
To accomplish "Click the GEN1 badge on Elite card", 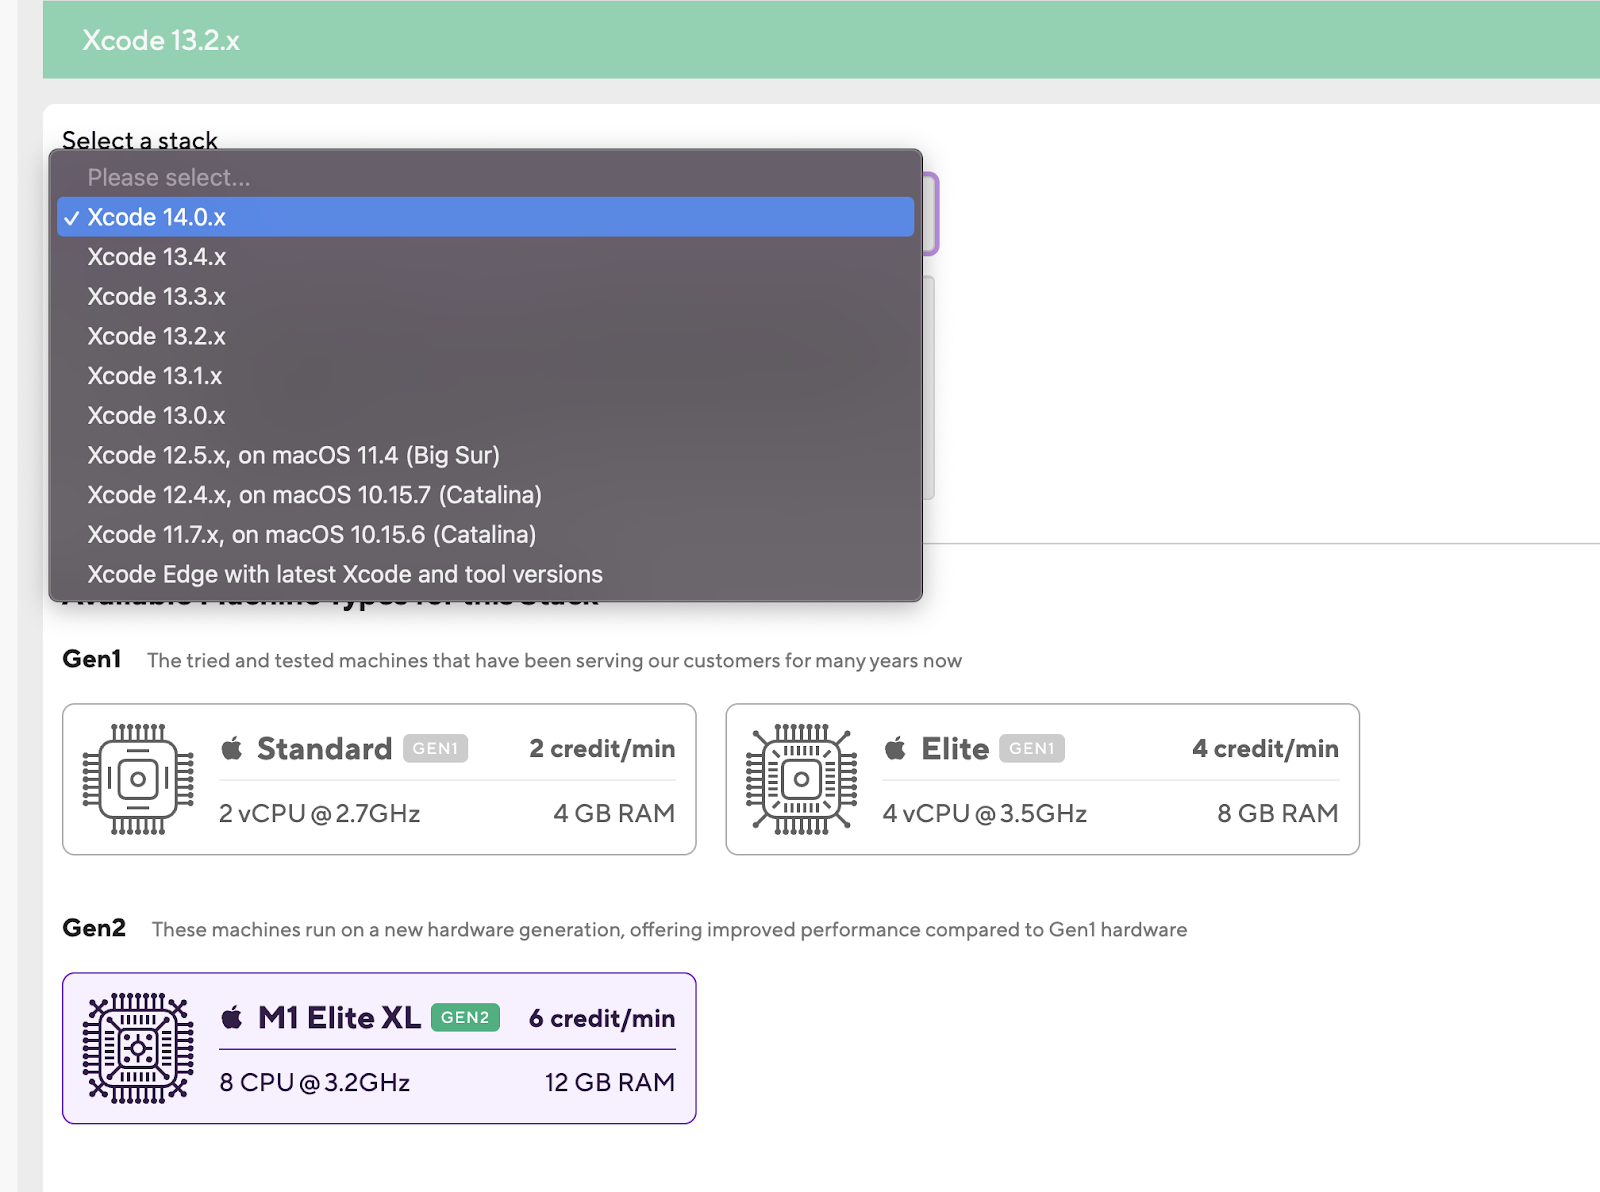I will (1031, 748).
